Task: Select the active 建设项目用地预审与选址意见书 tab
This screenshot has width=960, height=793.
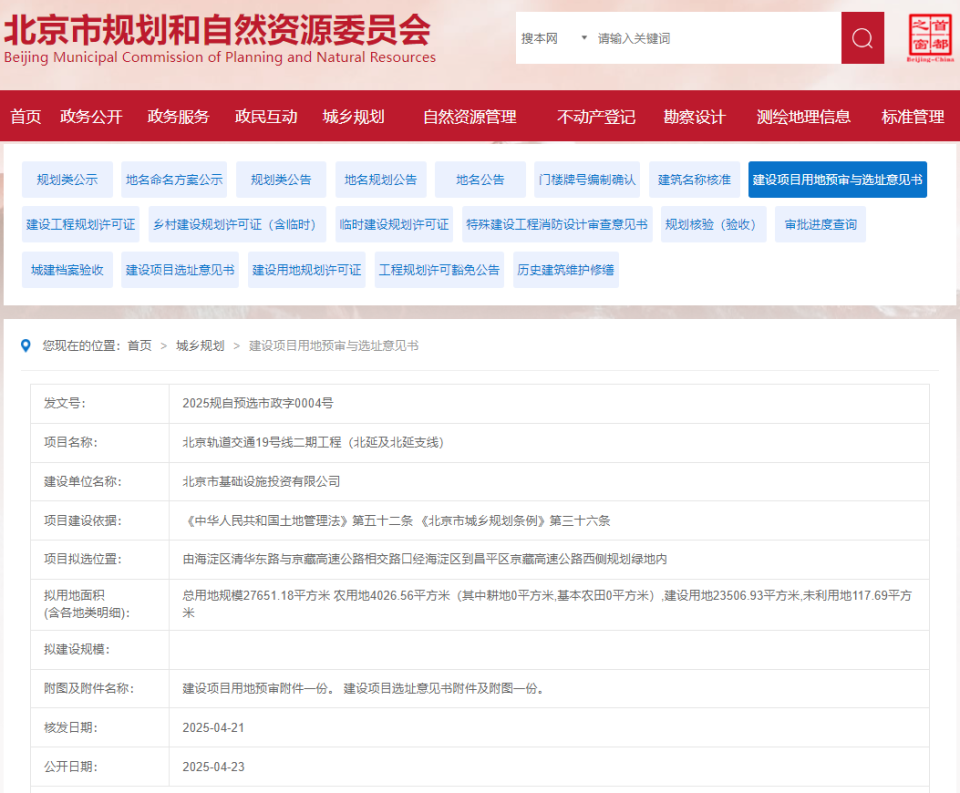Action: tap(838, 179)
